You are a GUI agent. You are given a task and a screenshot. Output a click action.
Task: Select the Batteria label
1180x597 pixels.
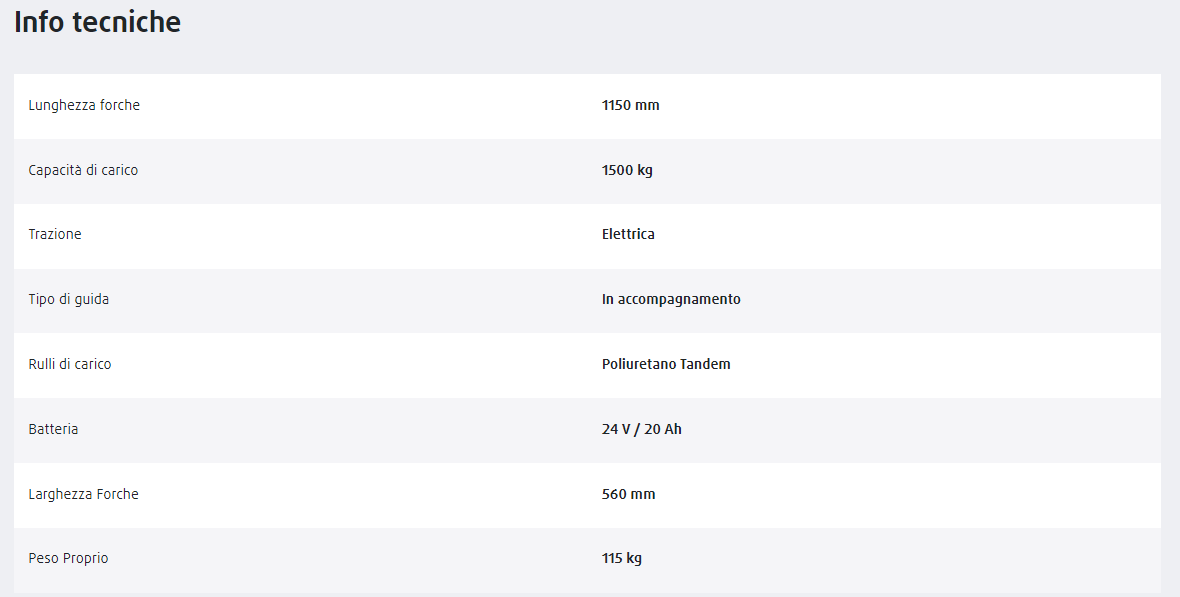(53, 429)
